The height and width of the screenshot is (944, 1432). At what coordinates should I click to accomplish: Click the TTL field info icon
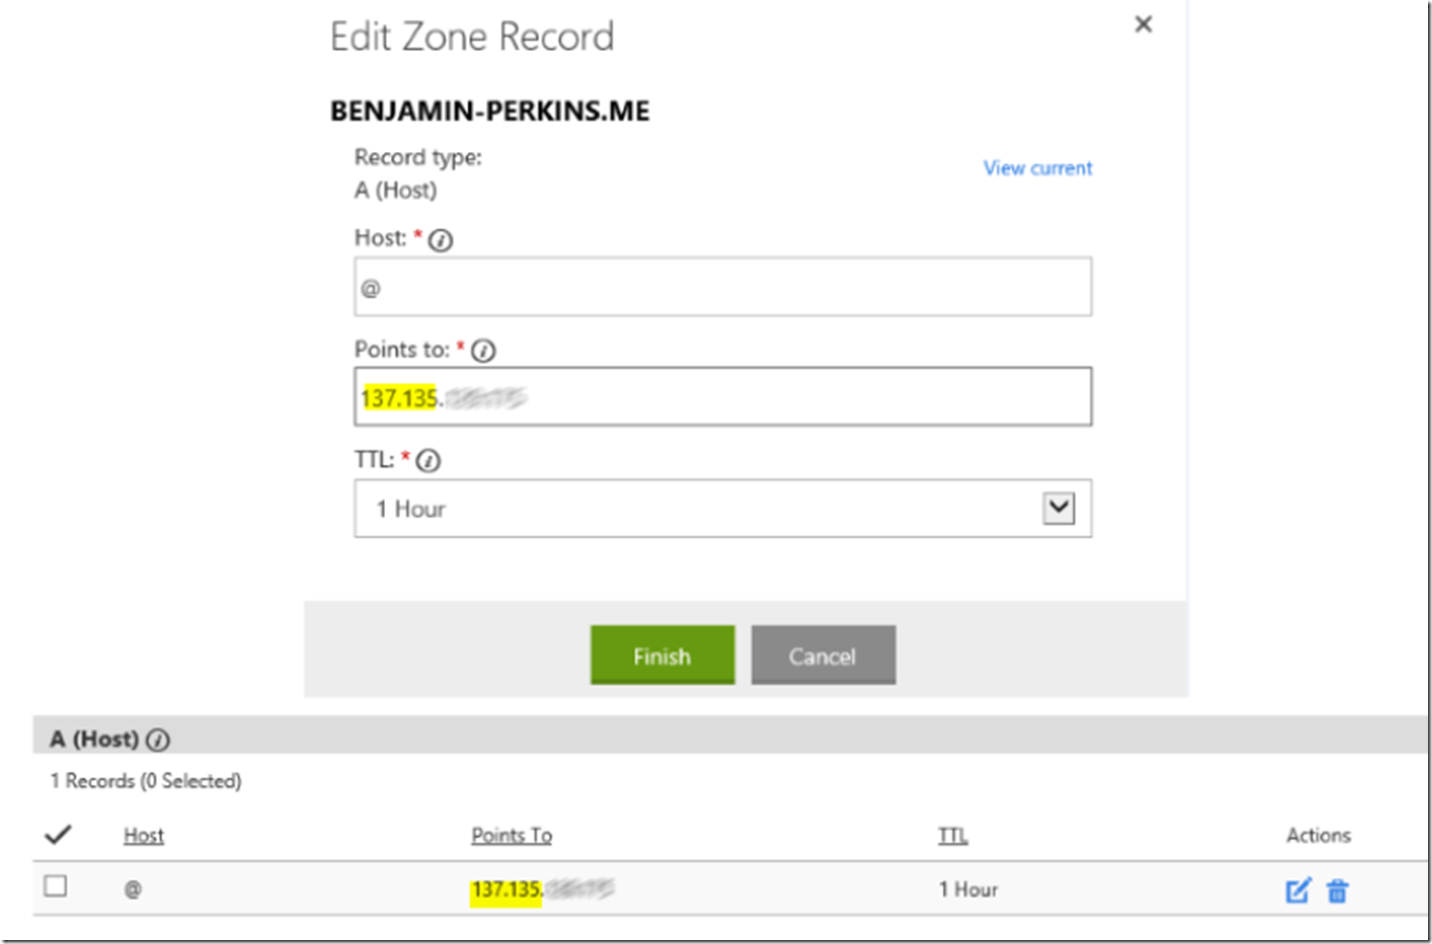(x=428, y=461)
